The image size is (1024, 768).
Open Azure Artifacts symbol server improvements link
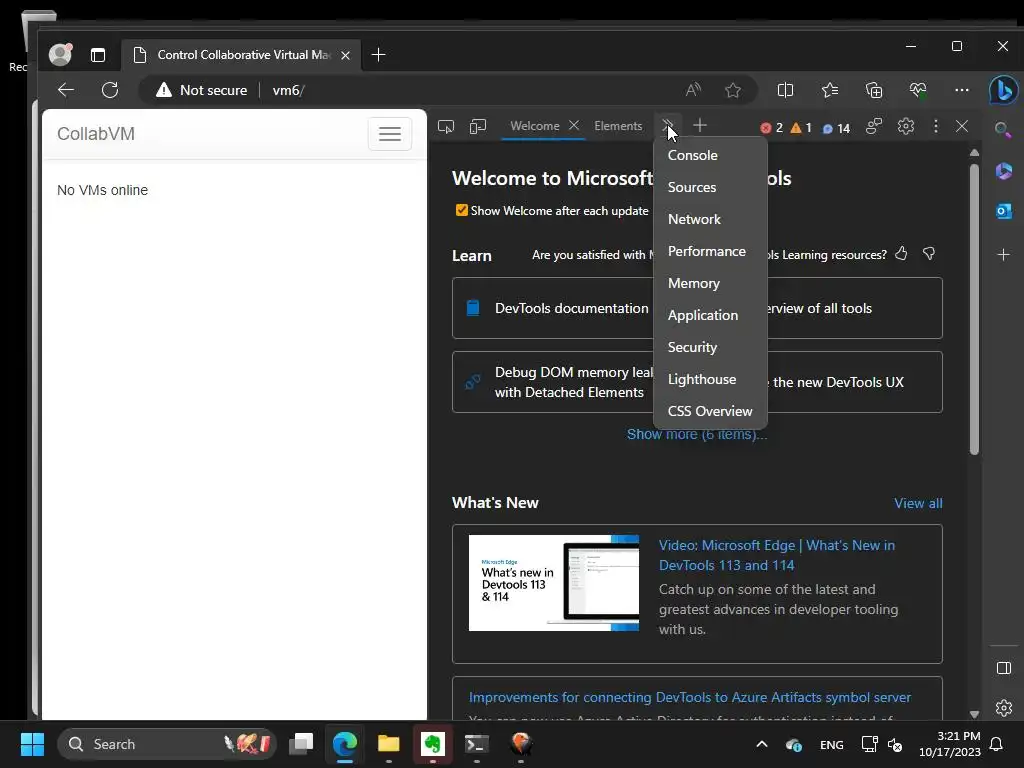click(x=690, y=697)
